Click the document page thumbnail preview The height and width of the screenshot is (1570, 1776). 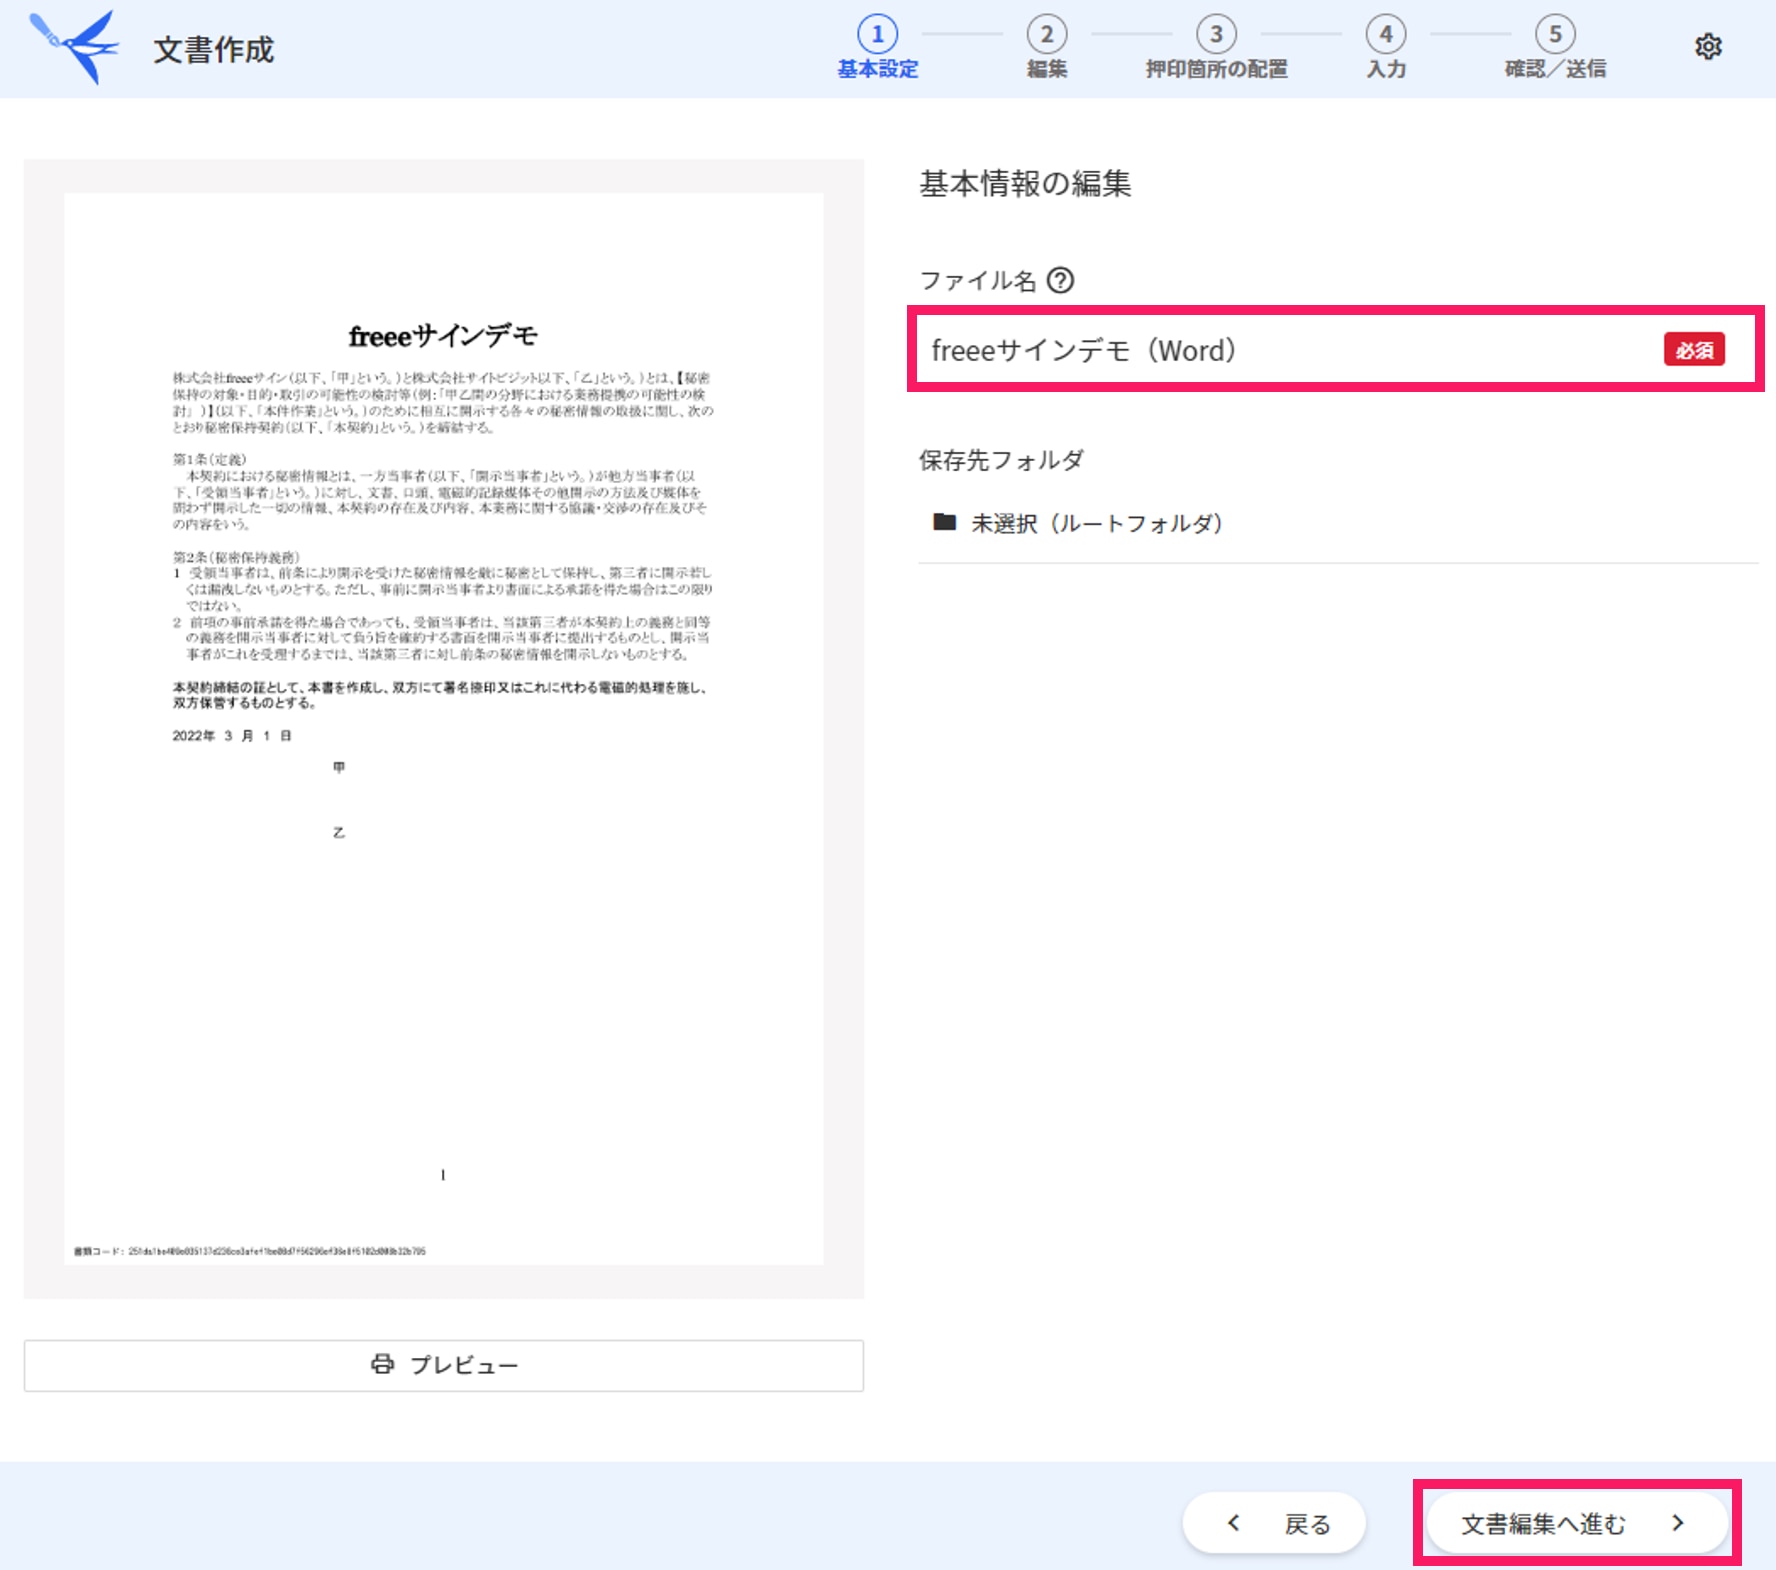[444, 729]
